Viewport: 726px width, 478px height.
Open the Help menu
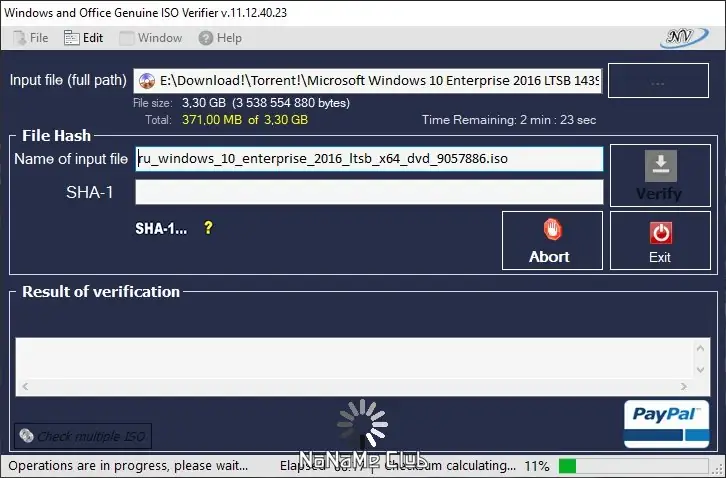(x=220, y=38)
